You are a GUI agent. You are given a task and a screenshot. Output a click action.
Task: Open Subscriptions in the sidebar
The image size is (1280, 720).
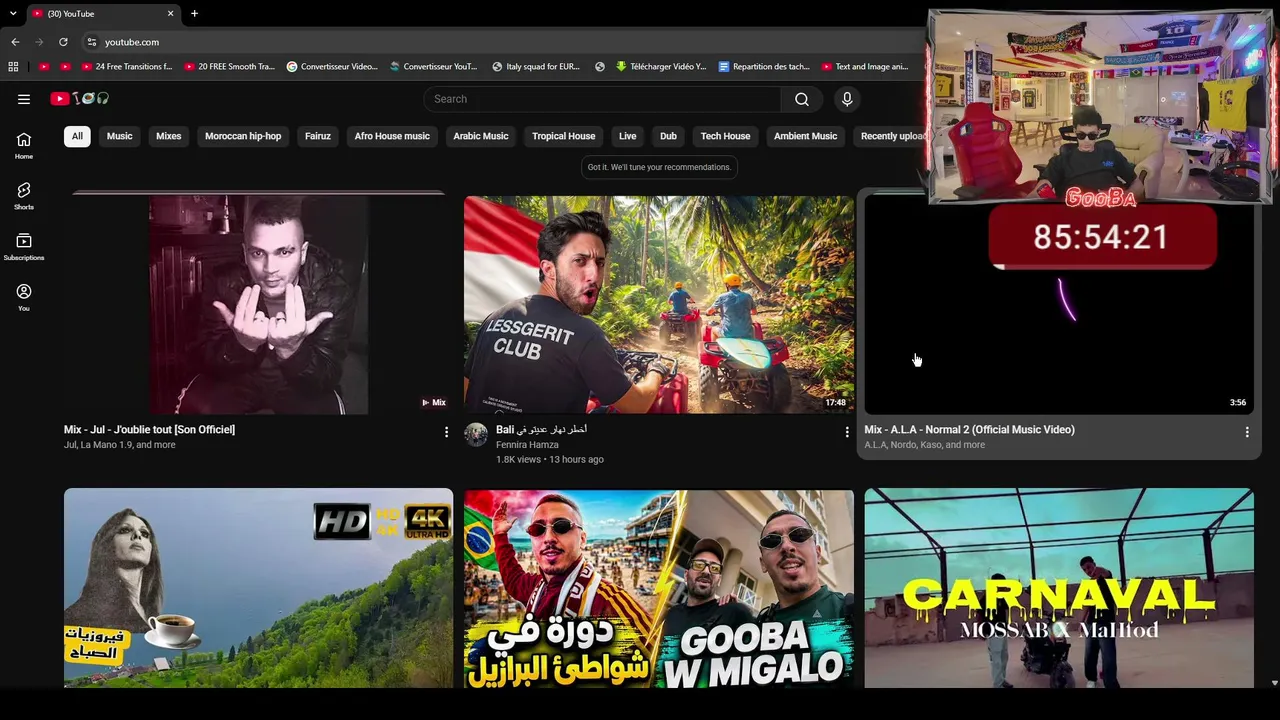point(24,247)
